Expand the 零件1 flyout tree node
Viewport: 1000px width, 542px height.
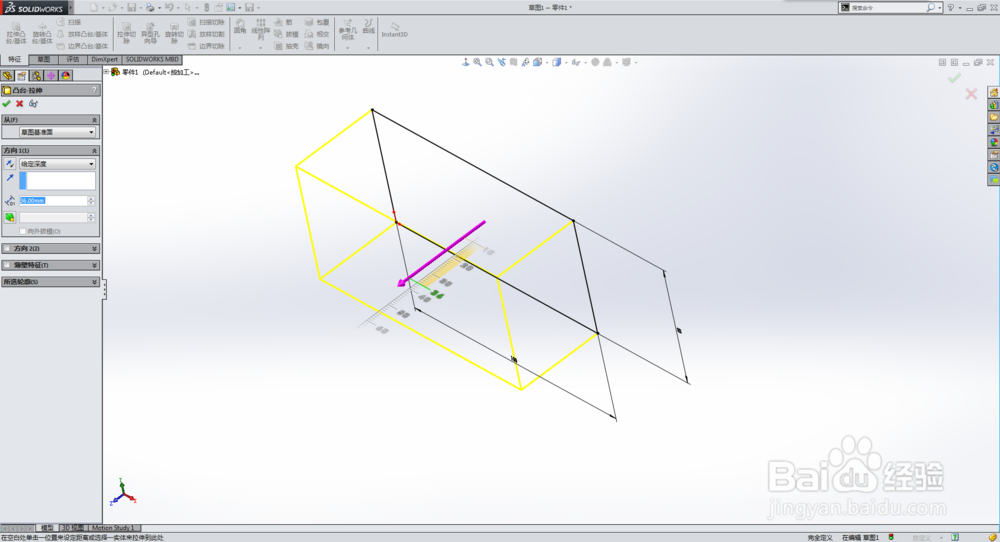click(x=107, y=72)
